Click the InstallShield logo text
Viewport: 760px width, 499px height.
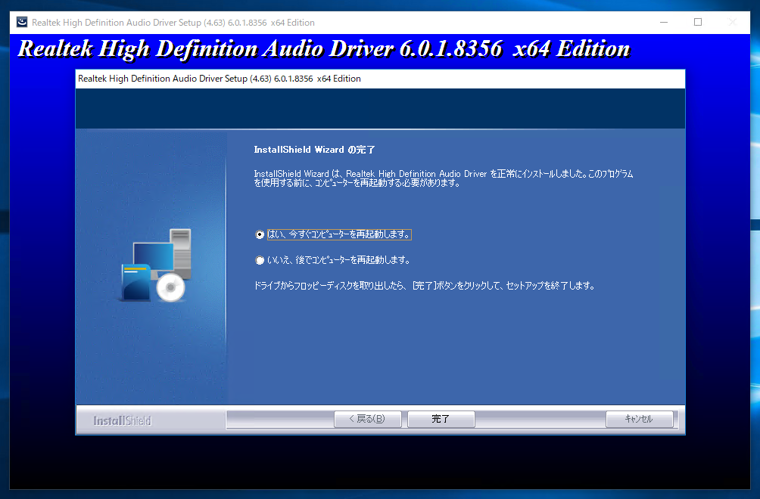[122, 421]
